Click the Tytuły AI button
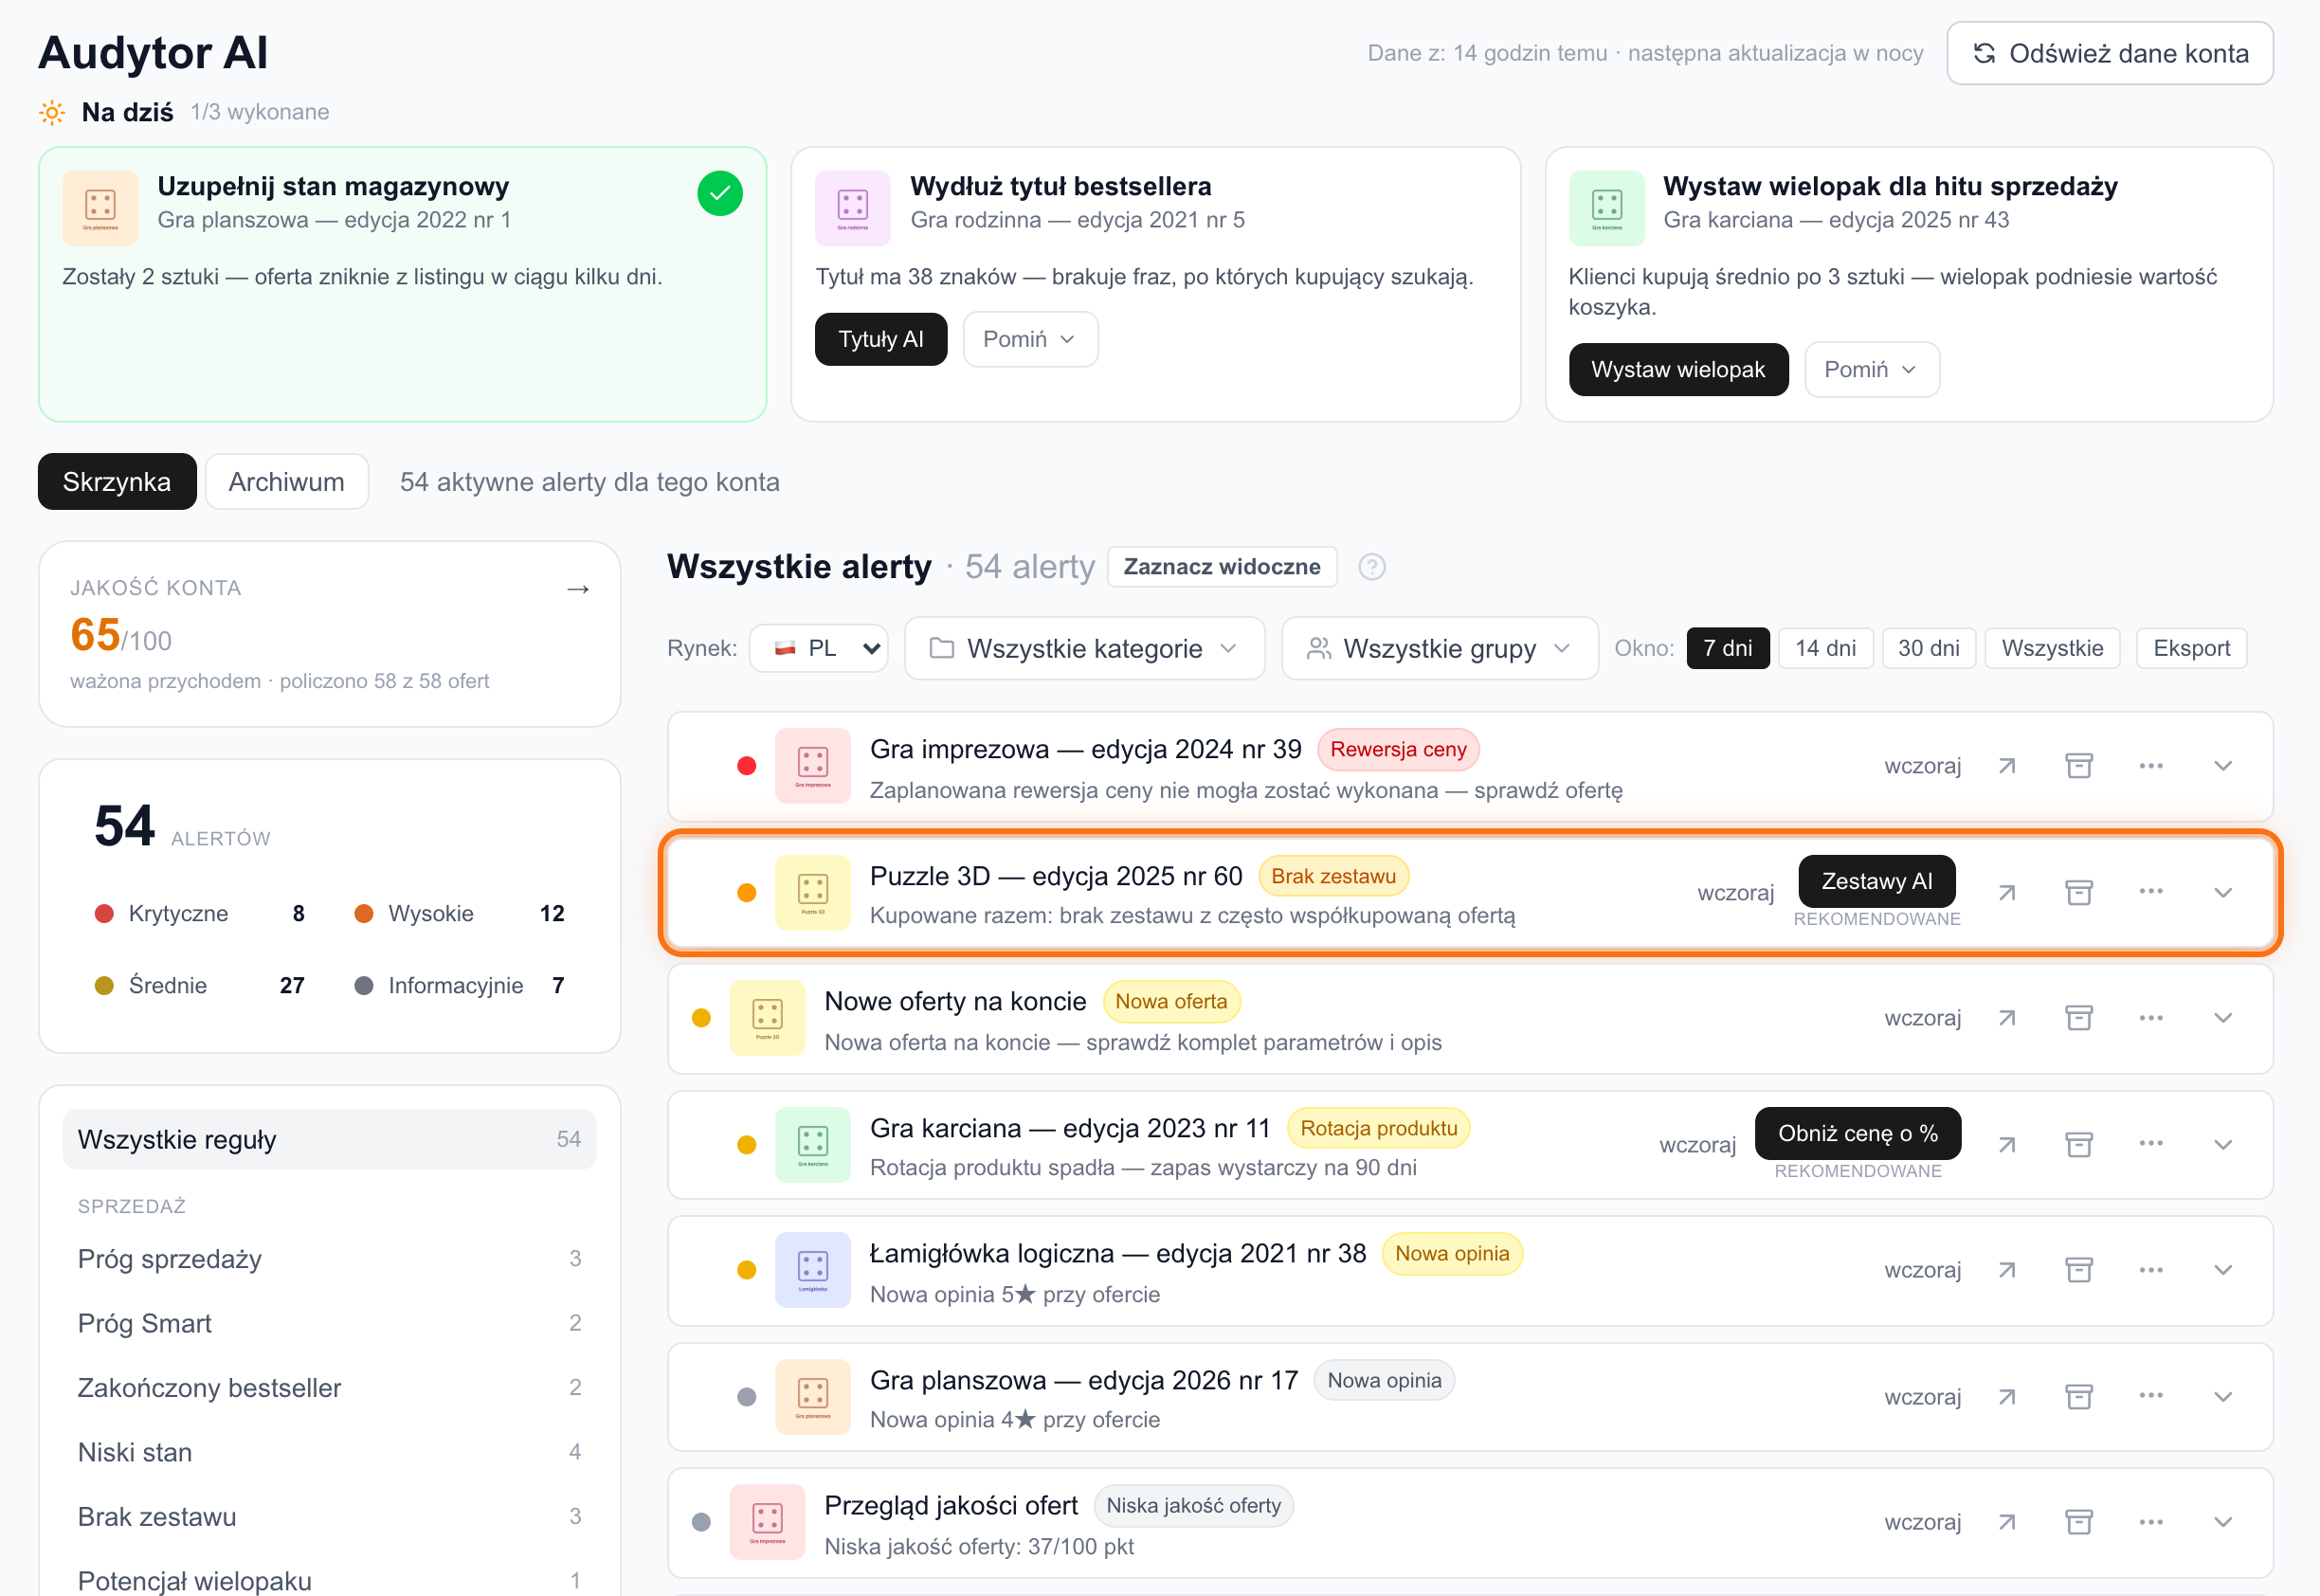The height and width of the screenshot is (1596, 2320). pos(880,339)
